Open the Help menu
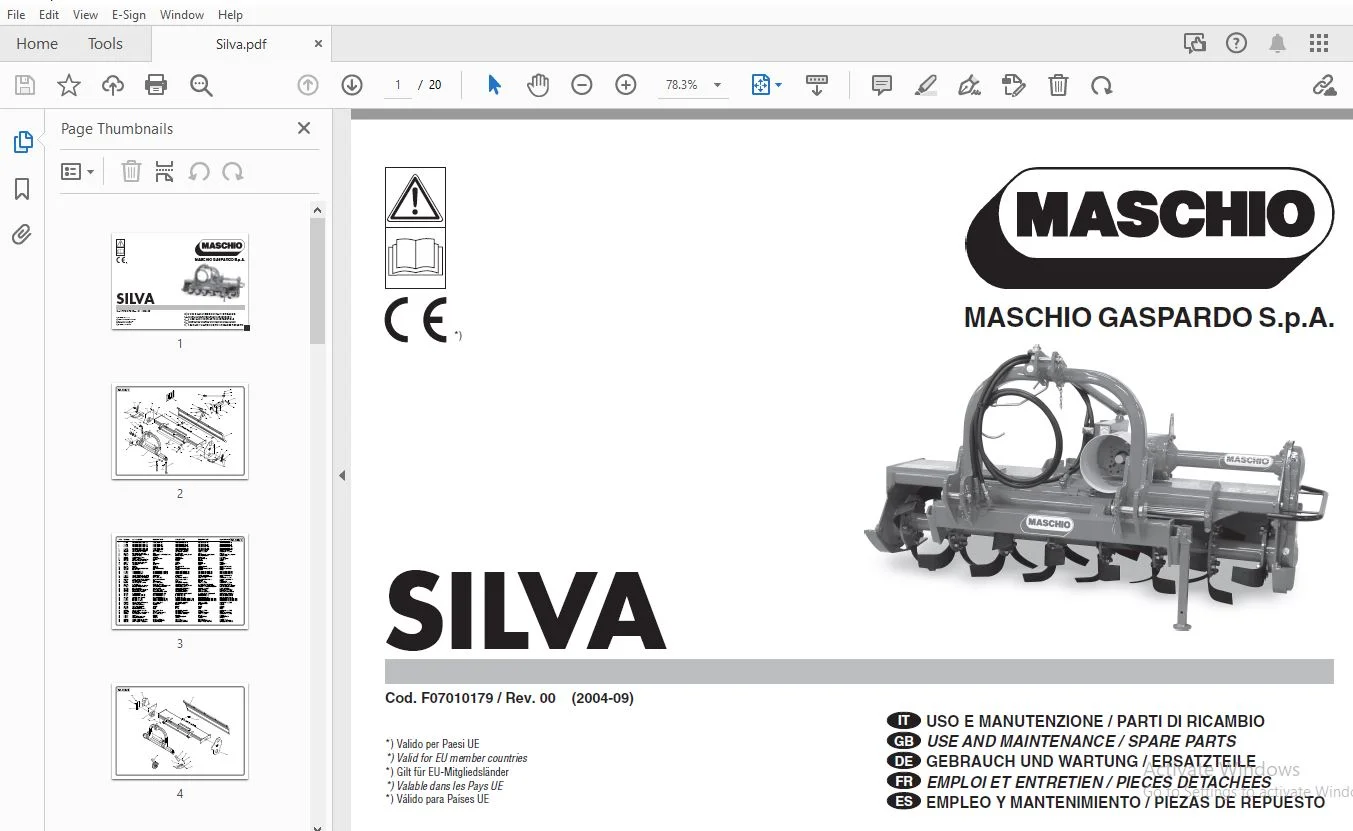 pos(230,14)
